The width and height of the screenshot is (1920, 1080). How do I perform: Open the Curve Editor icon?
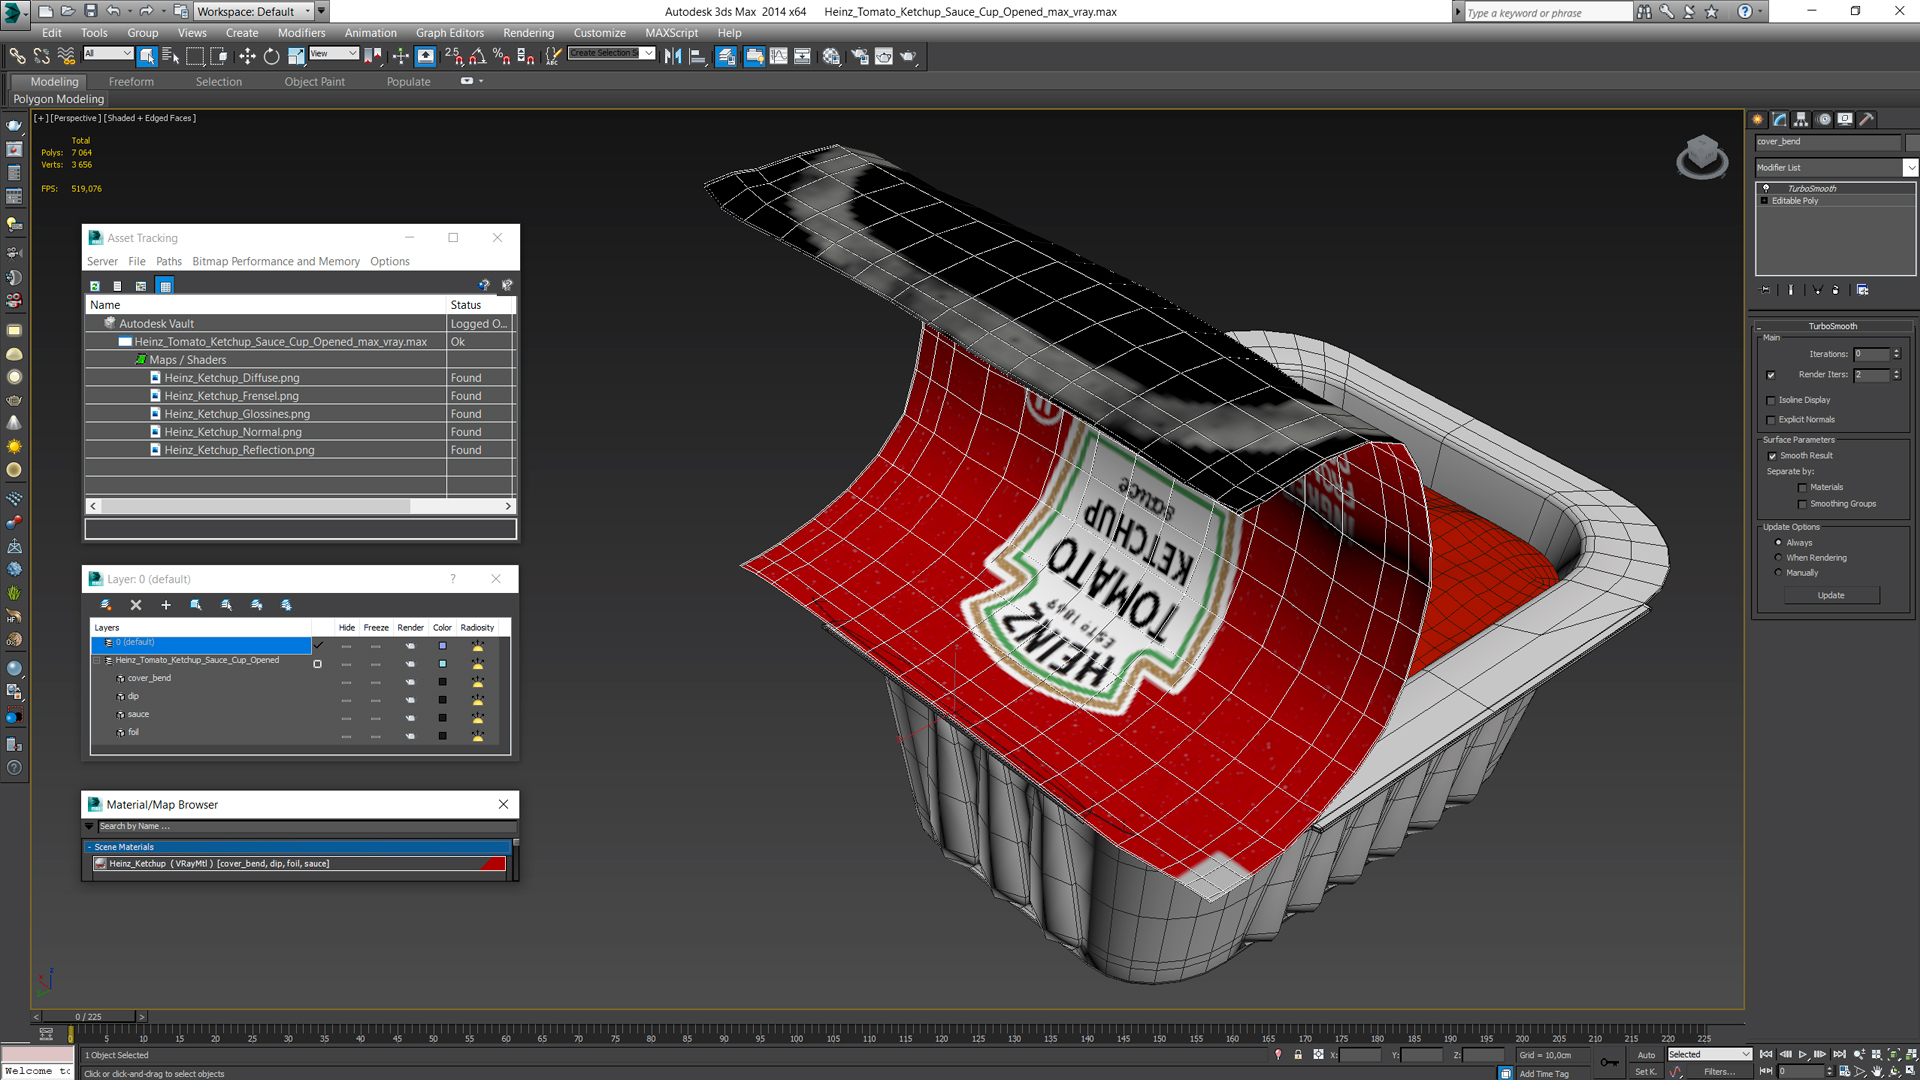779,56
